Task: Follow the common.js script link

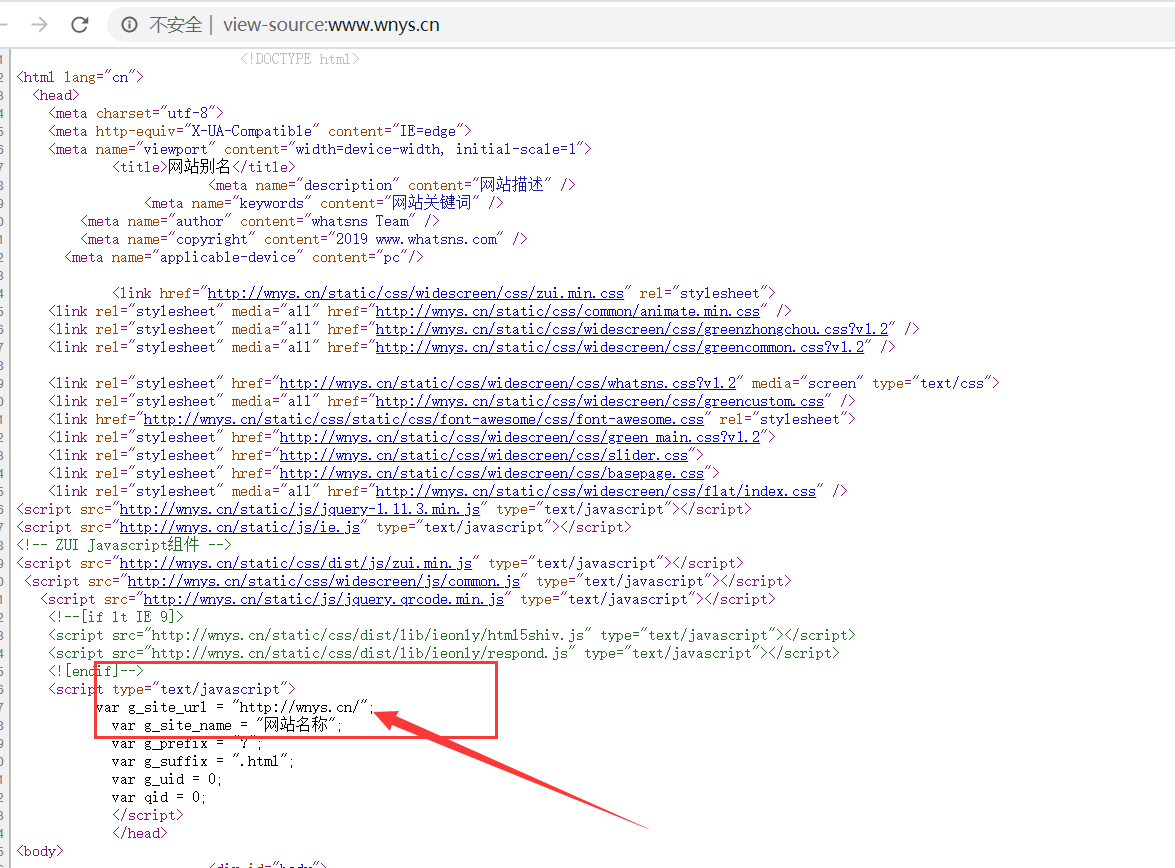Action: coord(323,581)
